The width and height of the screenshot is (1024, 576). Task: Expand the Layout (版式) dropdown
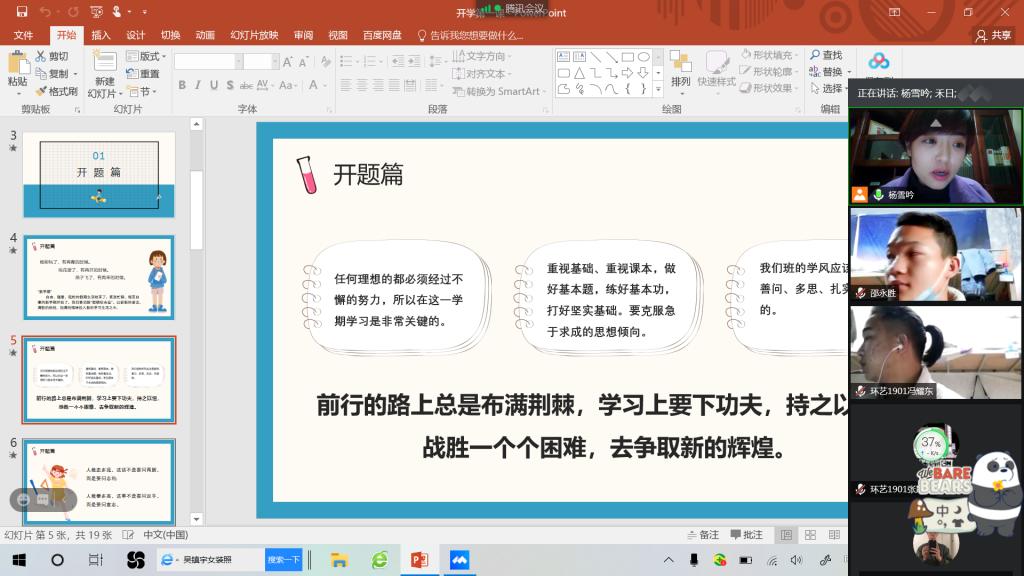(x=148, y=56)
